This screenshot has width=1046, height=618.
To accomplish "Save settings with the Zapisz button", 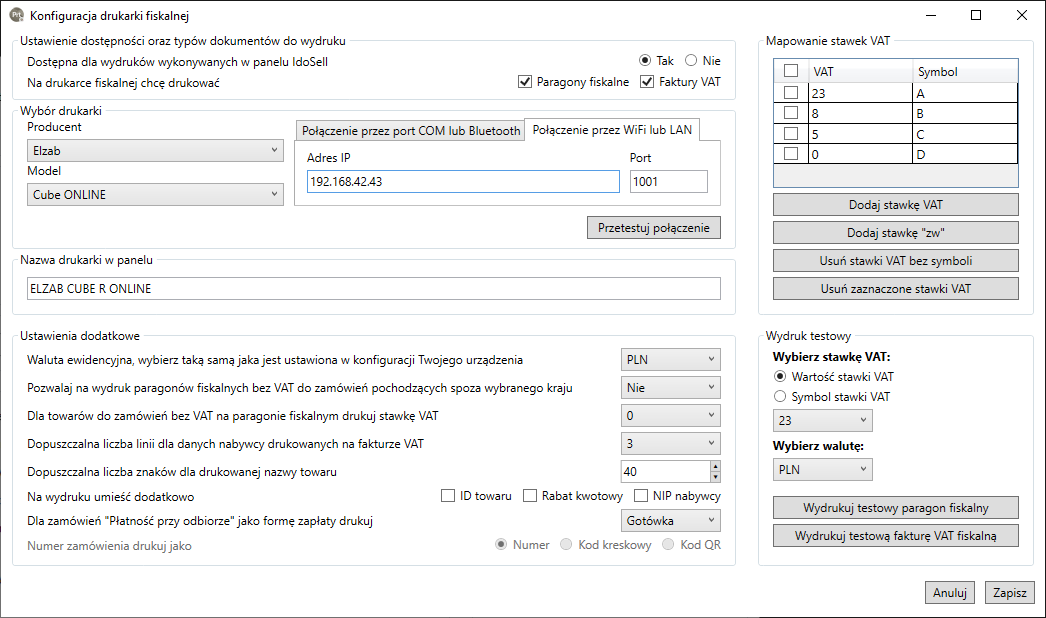I will click(x=1009, y=592).
